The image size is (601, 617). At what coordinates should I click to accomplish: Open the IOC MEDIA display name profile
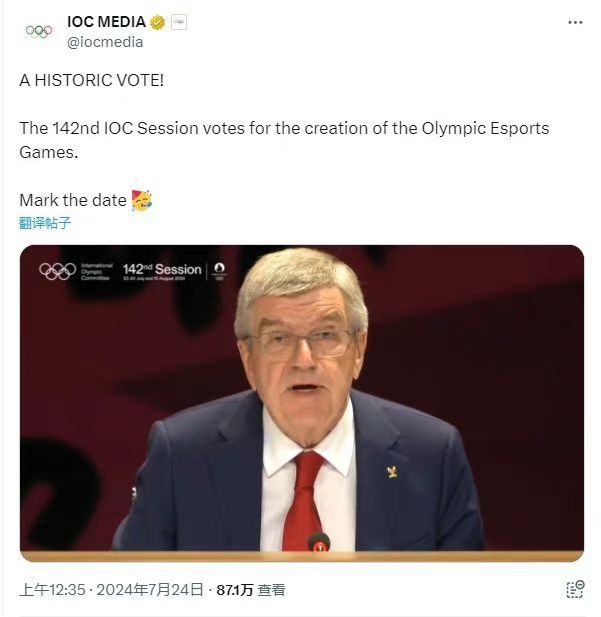tap(106, 22)
